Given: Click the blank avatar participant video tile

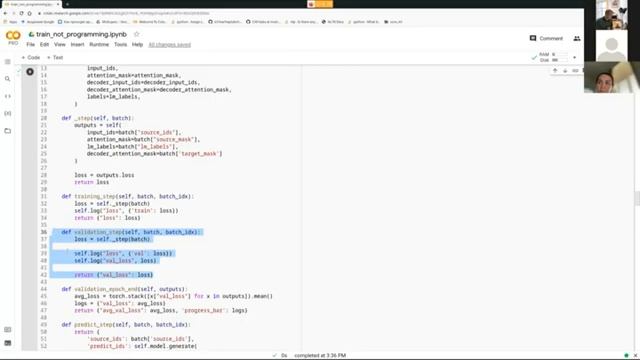Looking at the screenshot, I should [611, 46].
